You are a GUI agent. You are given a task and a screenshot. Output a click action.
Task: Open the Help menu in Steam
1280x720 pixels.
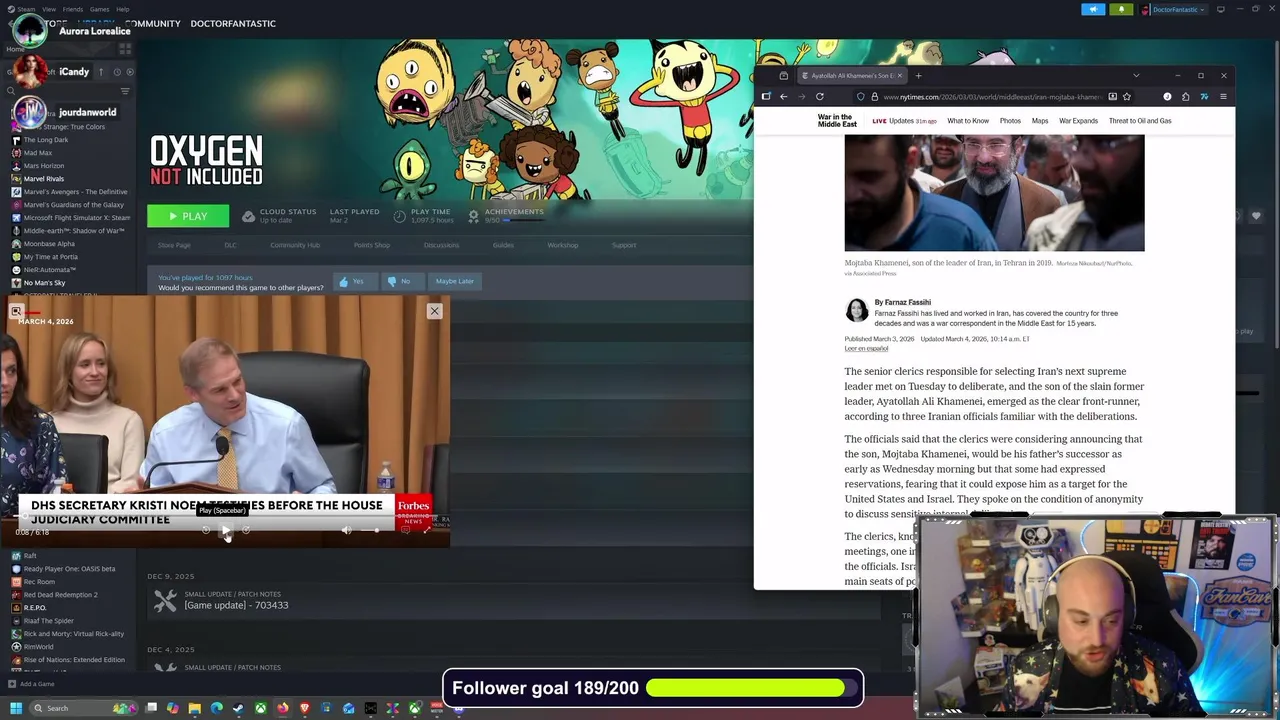[122, 9]
